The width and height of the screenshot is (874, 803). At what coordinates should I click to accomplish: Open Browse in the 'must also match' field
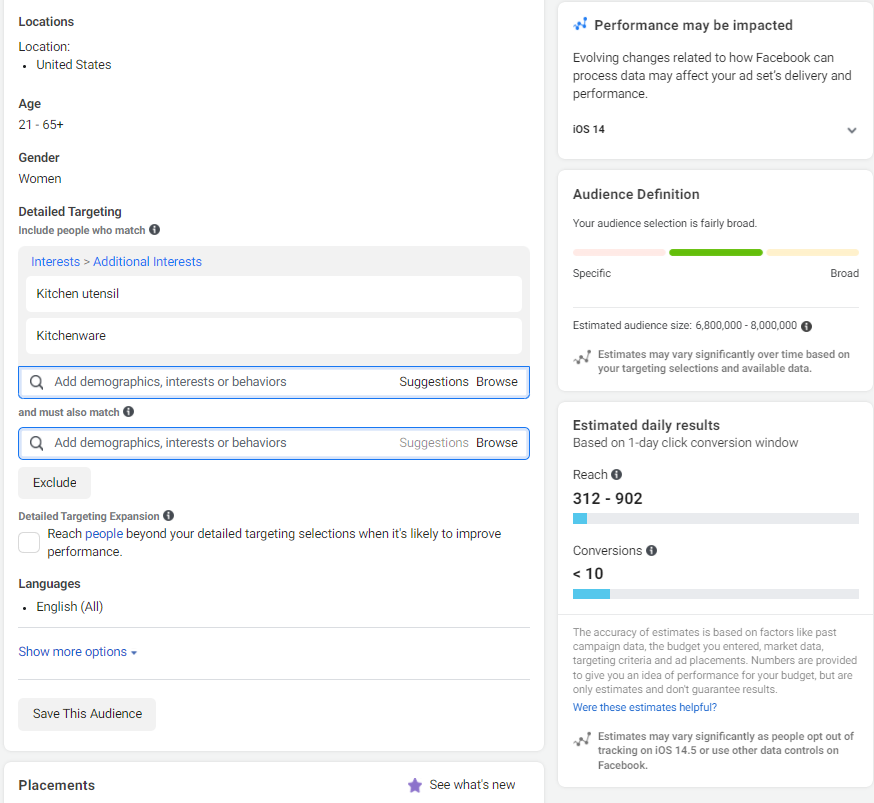click(497, 443)
